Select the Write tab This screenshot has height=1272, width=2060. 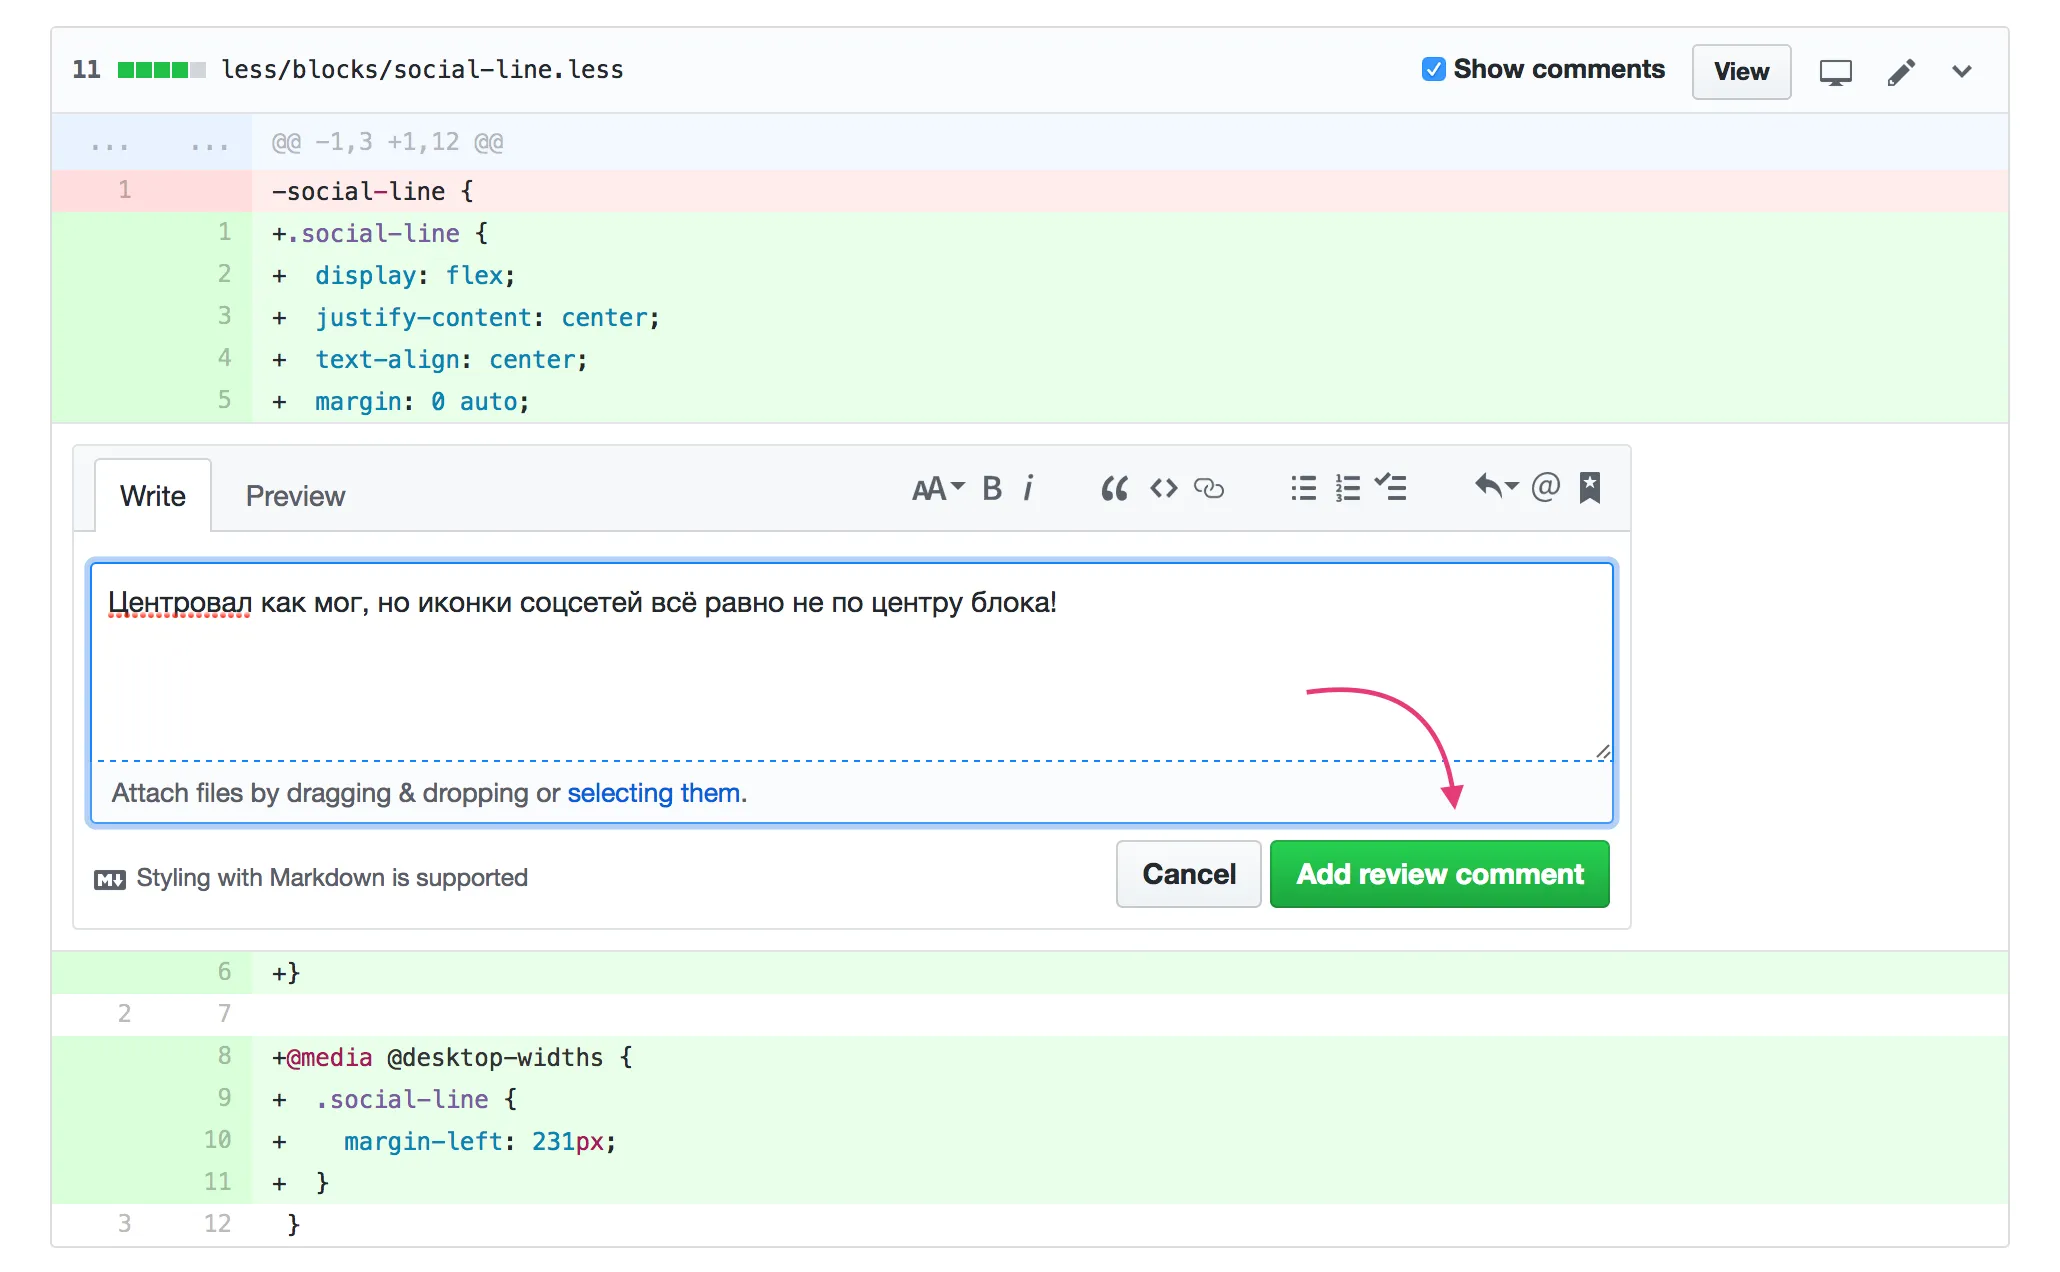(153, 496)
